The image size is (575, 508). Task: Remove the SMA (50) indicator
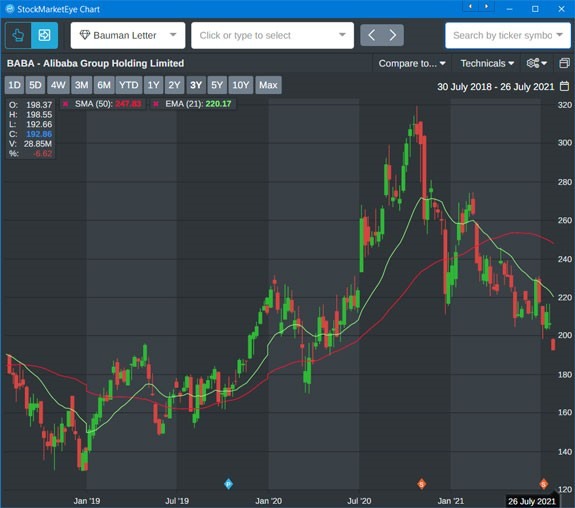coord(66,104)
